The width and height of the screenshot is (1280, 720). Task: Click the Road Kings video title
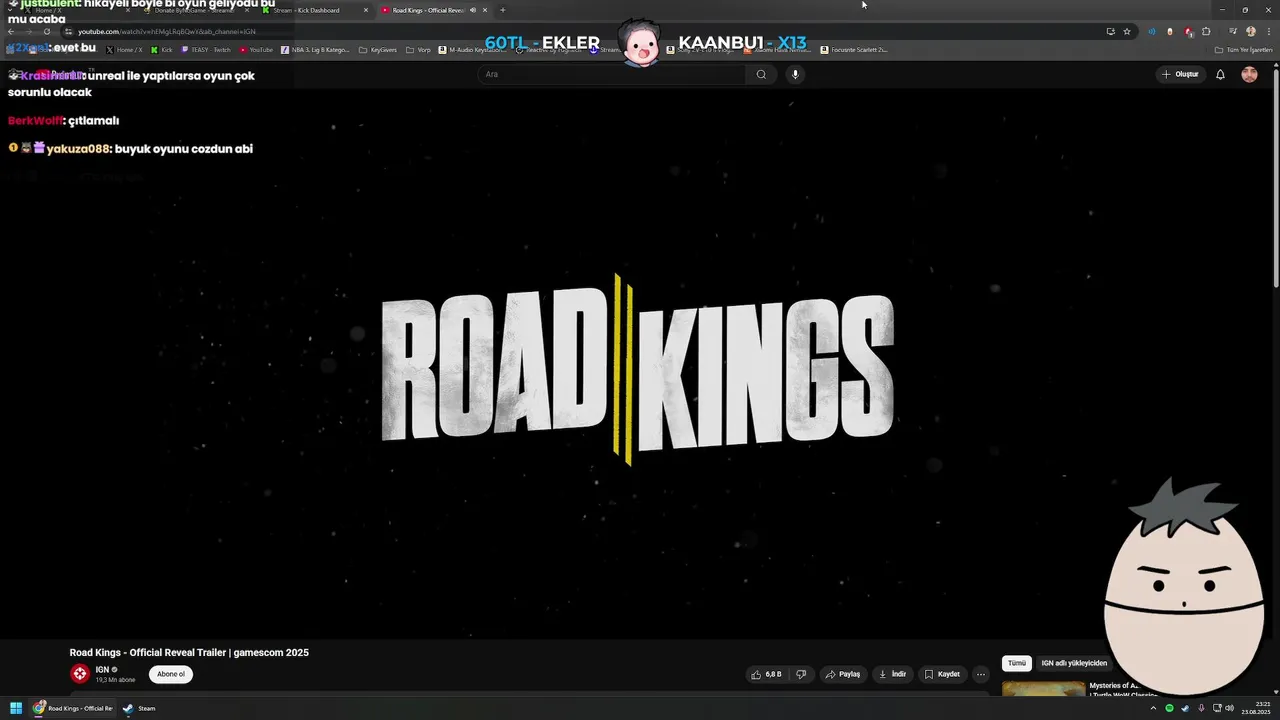189,653
